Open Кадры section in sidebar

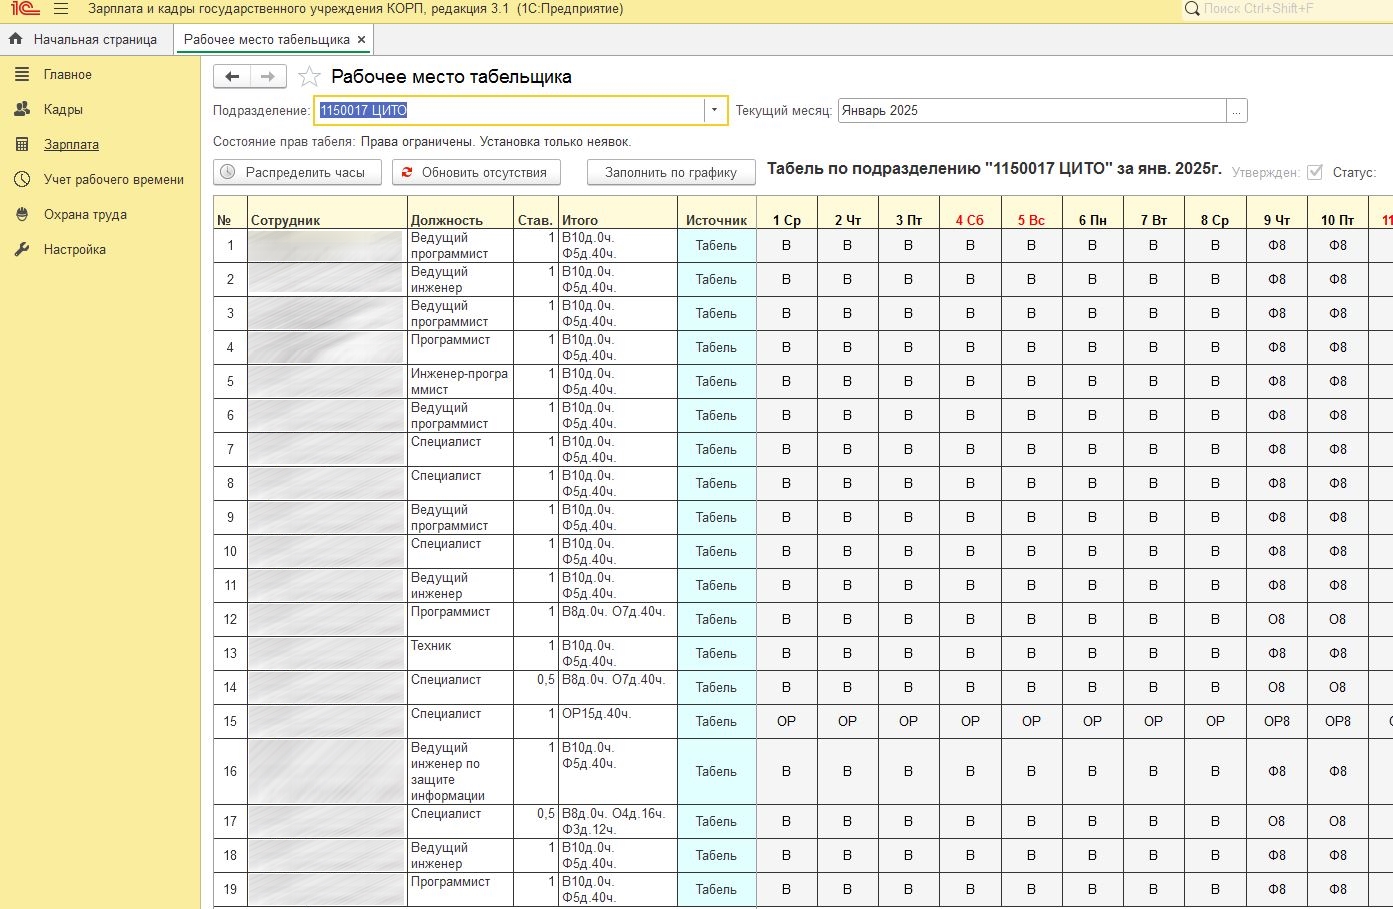pos(63,110)
